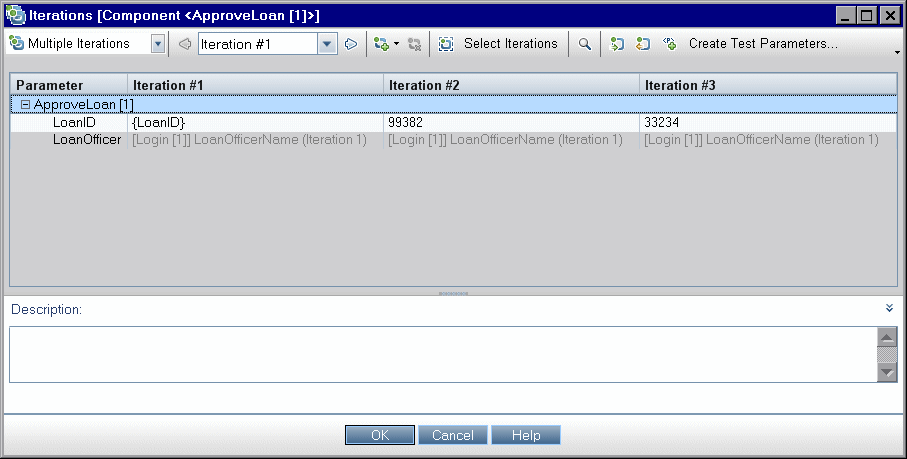Click the Delete Iteration icon
The image size is (907, 459).
pyautogui.click(x=414, y=44)
